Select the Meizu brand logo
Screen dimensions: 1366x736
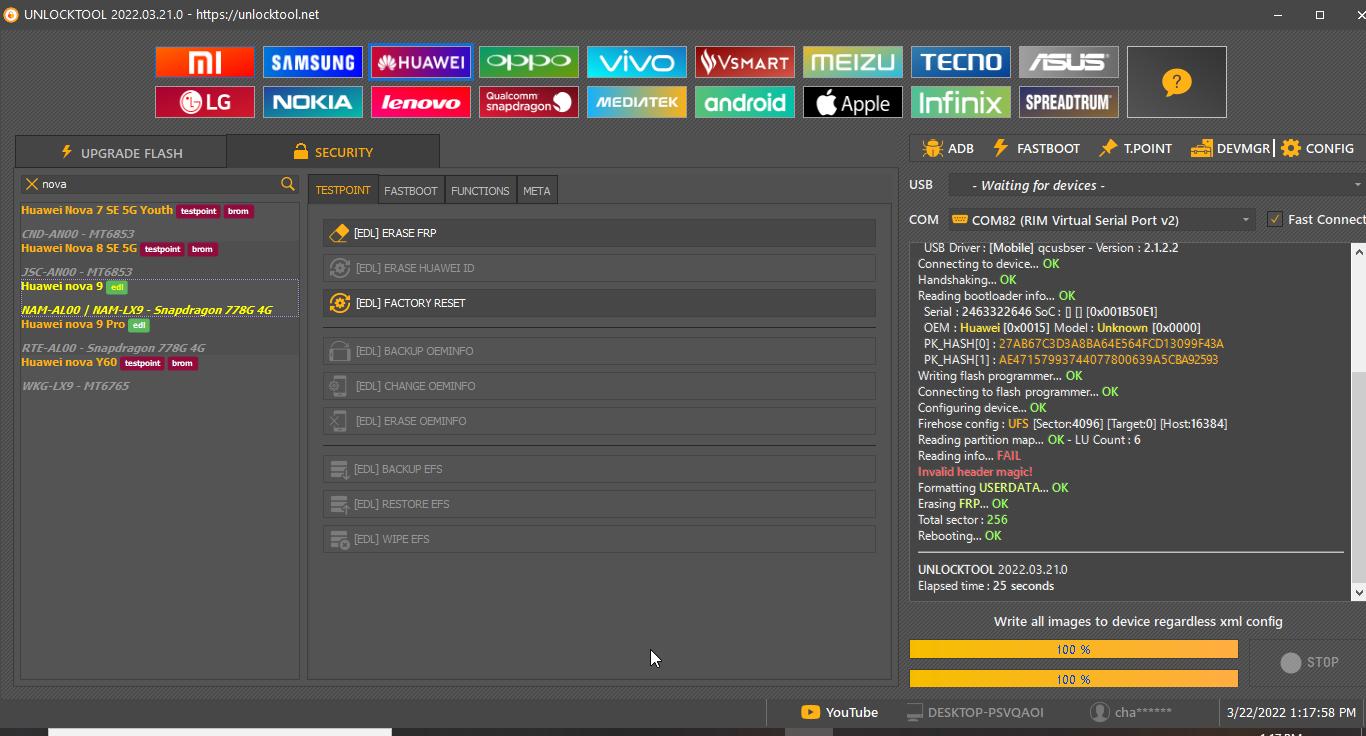click(x=853, y=62)
